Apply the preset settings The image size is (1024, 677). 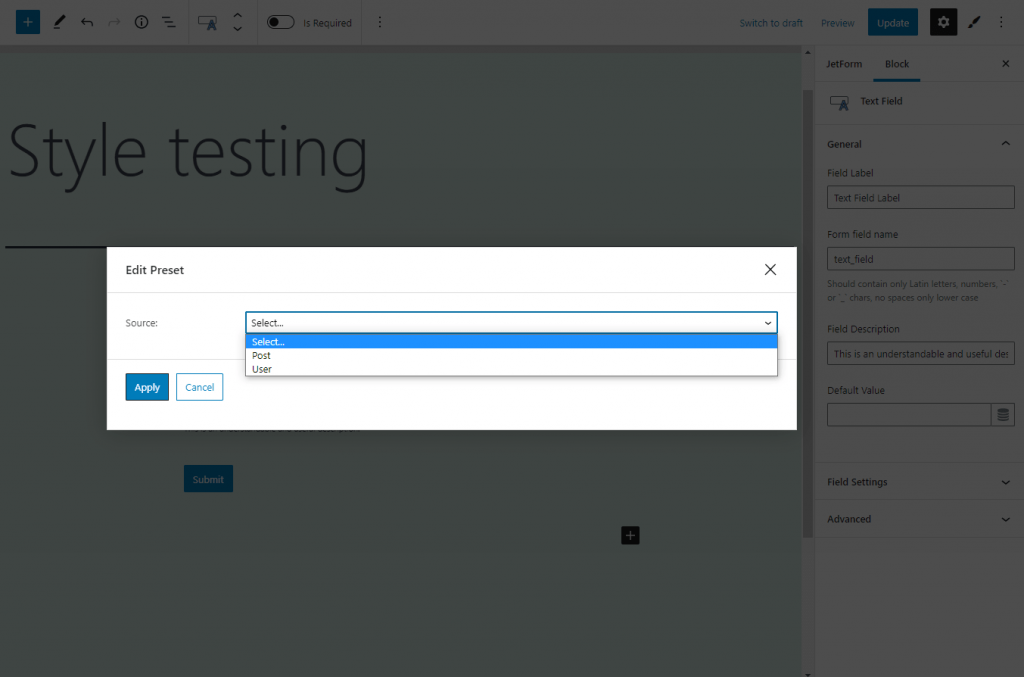click(147, 387)
